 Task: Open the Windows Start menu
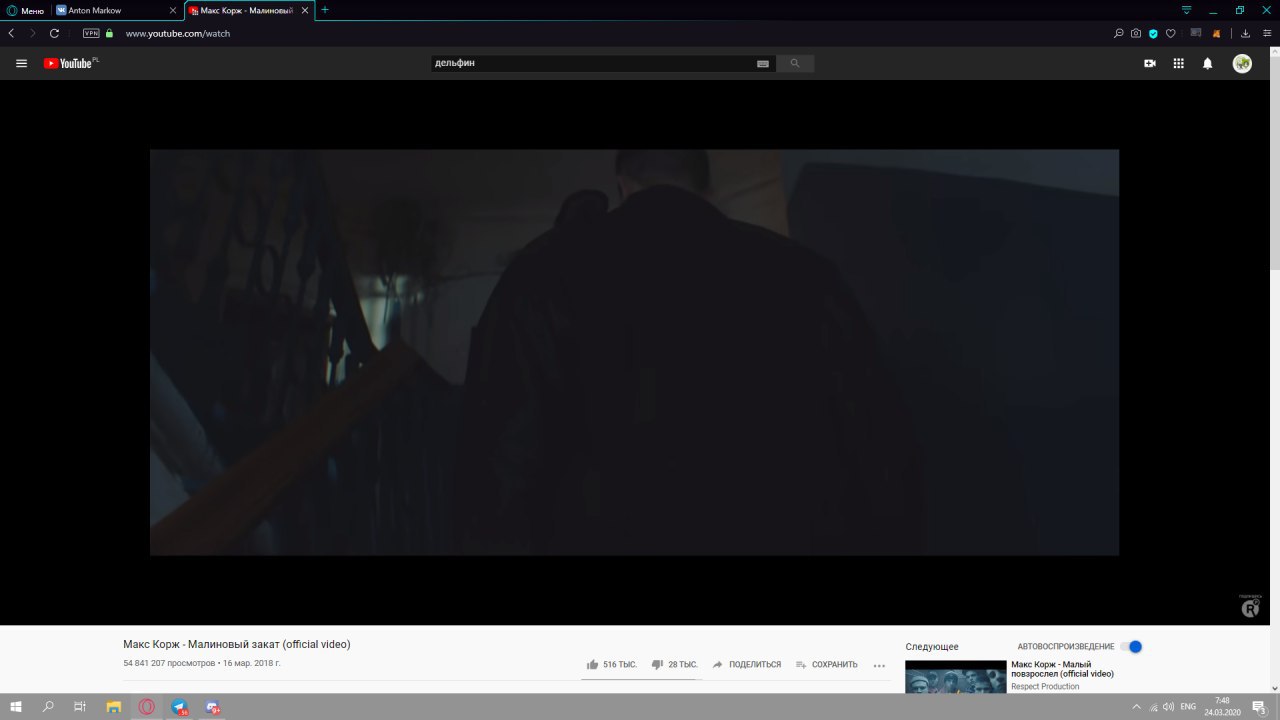[x=16, y=707]
